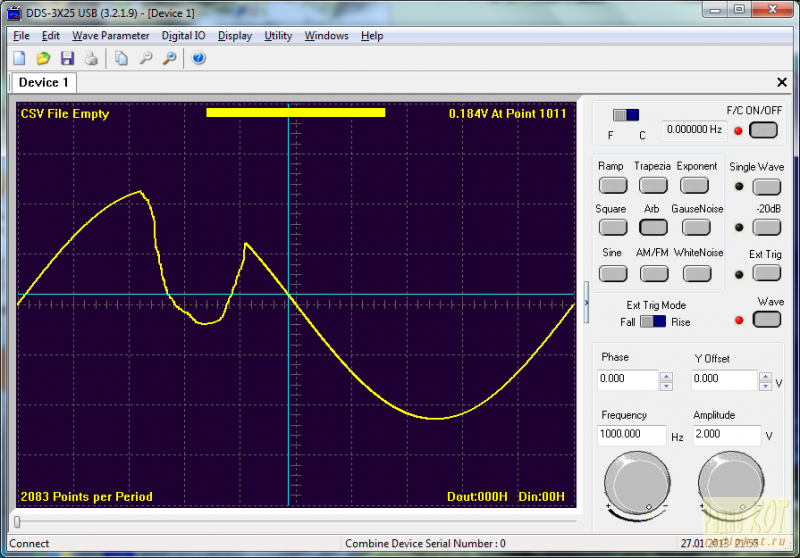
Task: Click the horizontal slider handle below waveform
Action: coord(17,522)
